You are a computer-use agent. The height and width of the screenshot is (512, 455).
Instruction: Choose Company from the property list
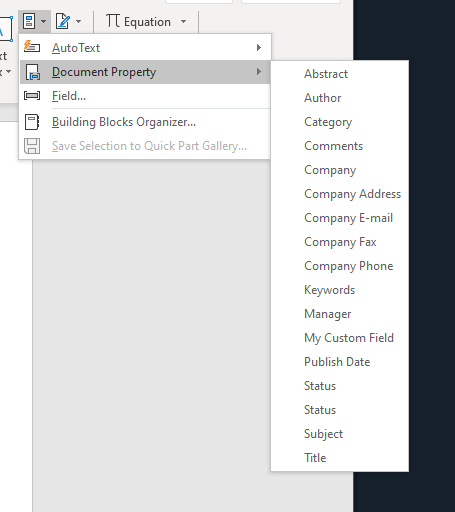[x=340, y=170]
